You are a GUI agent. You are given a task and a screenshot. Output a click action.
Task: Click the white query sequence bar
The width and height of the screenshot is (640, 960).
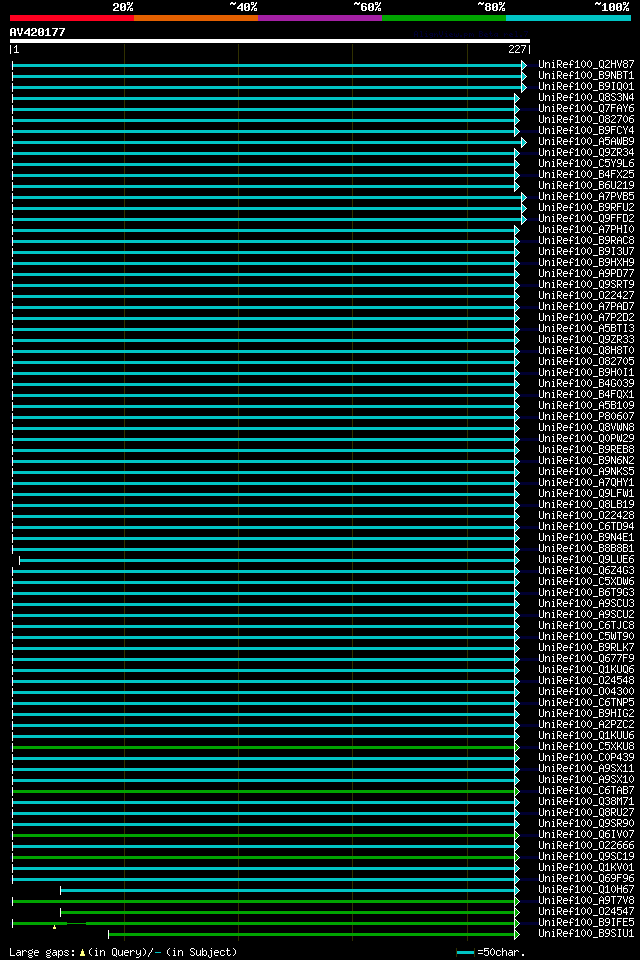tap(269, 41)
